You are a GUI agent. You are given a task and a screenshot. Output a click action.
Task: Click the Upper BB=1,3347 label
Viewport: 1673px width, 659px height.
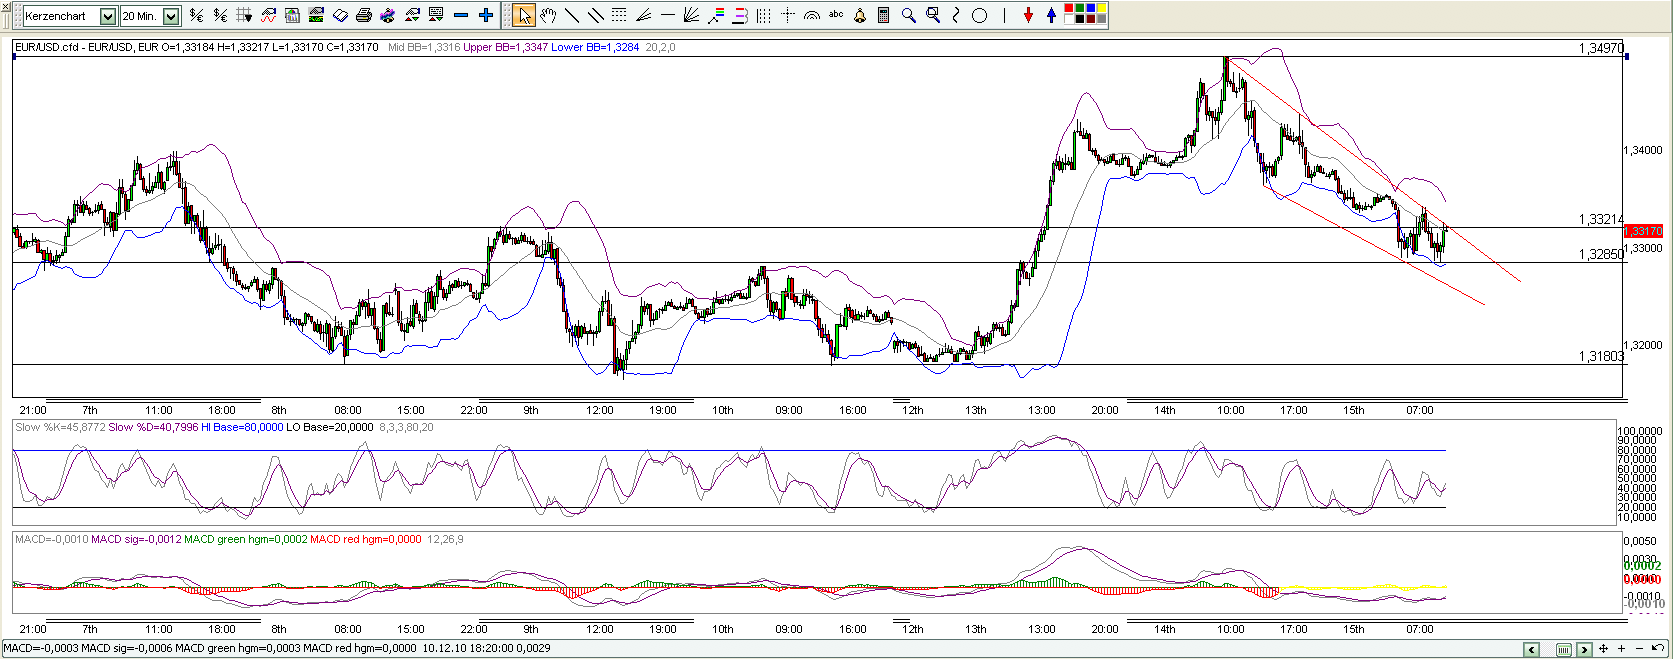(x=505, y=47)
